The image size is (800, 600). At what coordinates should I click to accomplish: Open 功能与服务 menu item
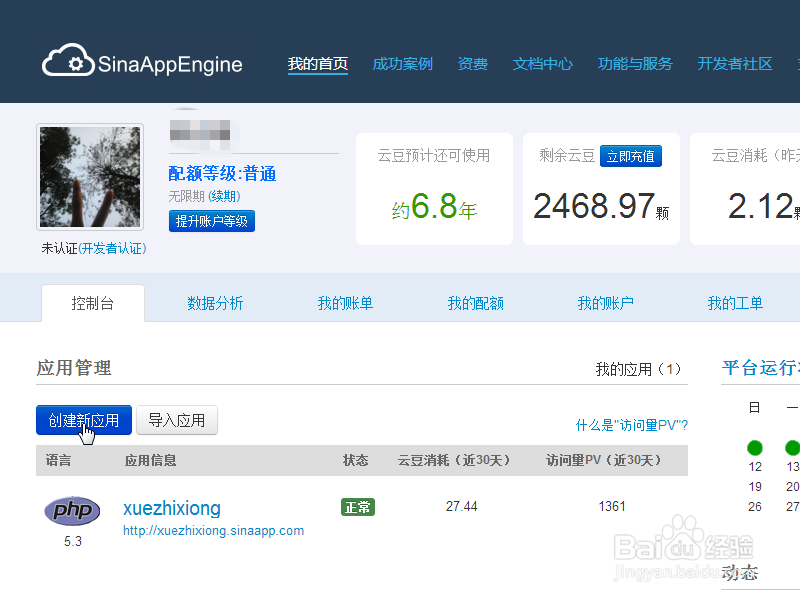pyautogui.click(x=635, y=64)
